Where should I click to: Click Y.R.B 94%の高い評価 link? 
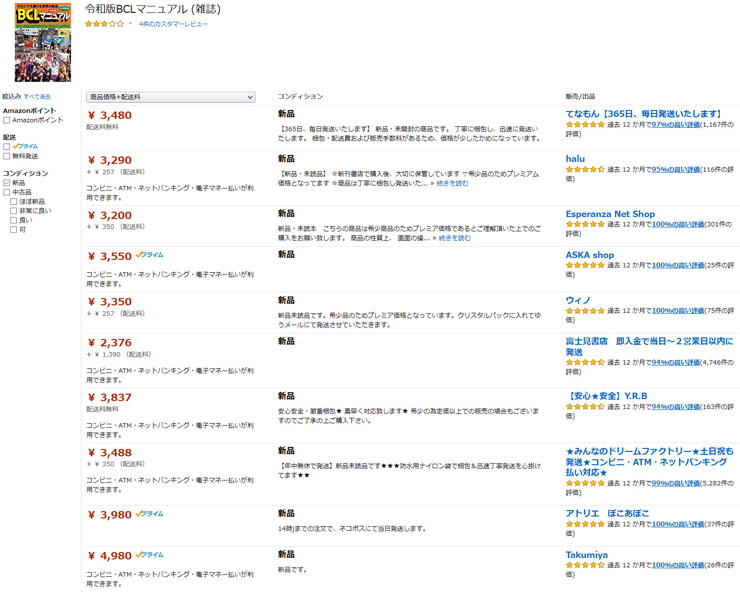tap(676, 406)
